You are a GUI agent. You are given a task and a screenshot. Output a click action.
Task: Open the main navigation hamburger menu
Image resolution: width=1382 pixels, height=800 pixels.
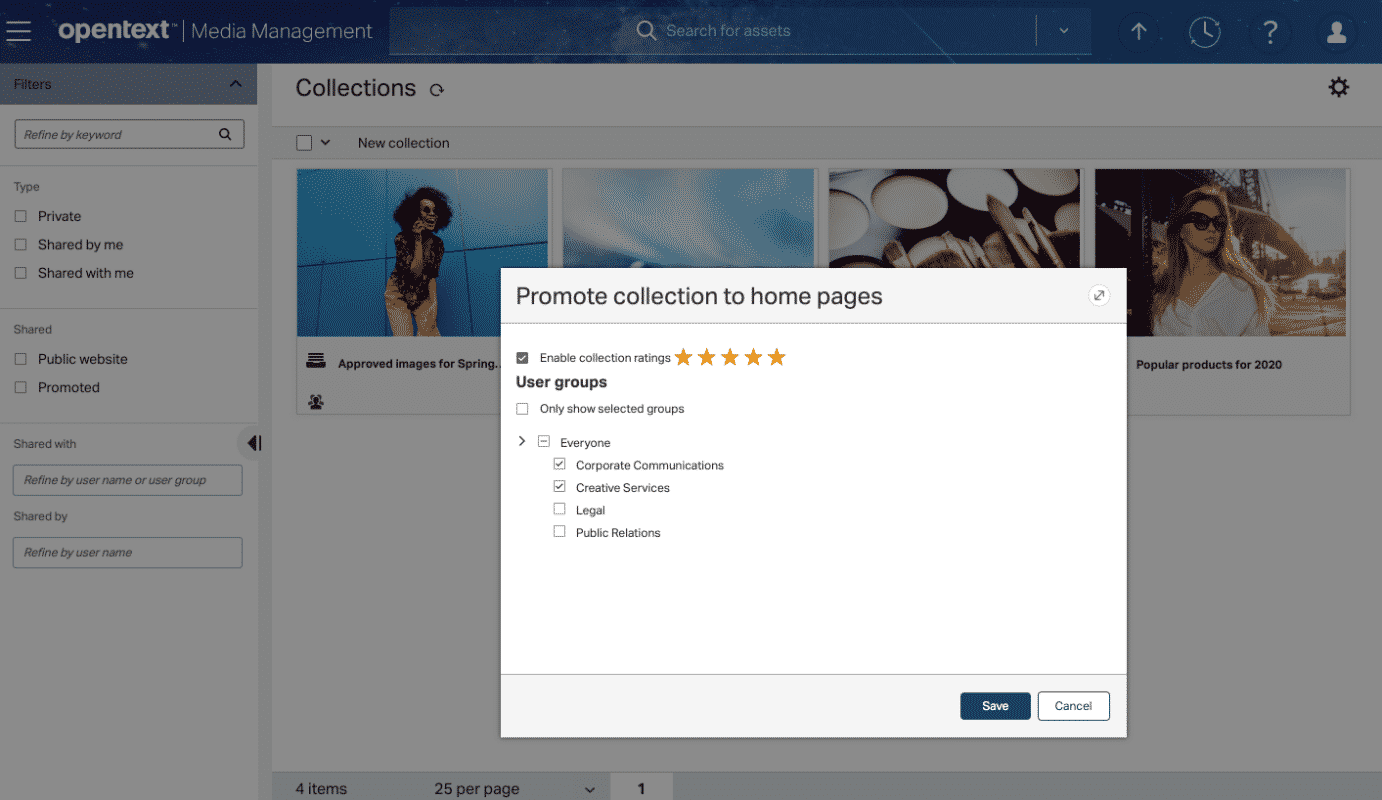tap(18, 30)
